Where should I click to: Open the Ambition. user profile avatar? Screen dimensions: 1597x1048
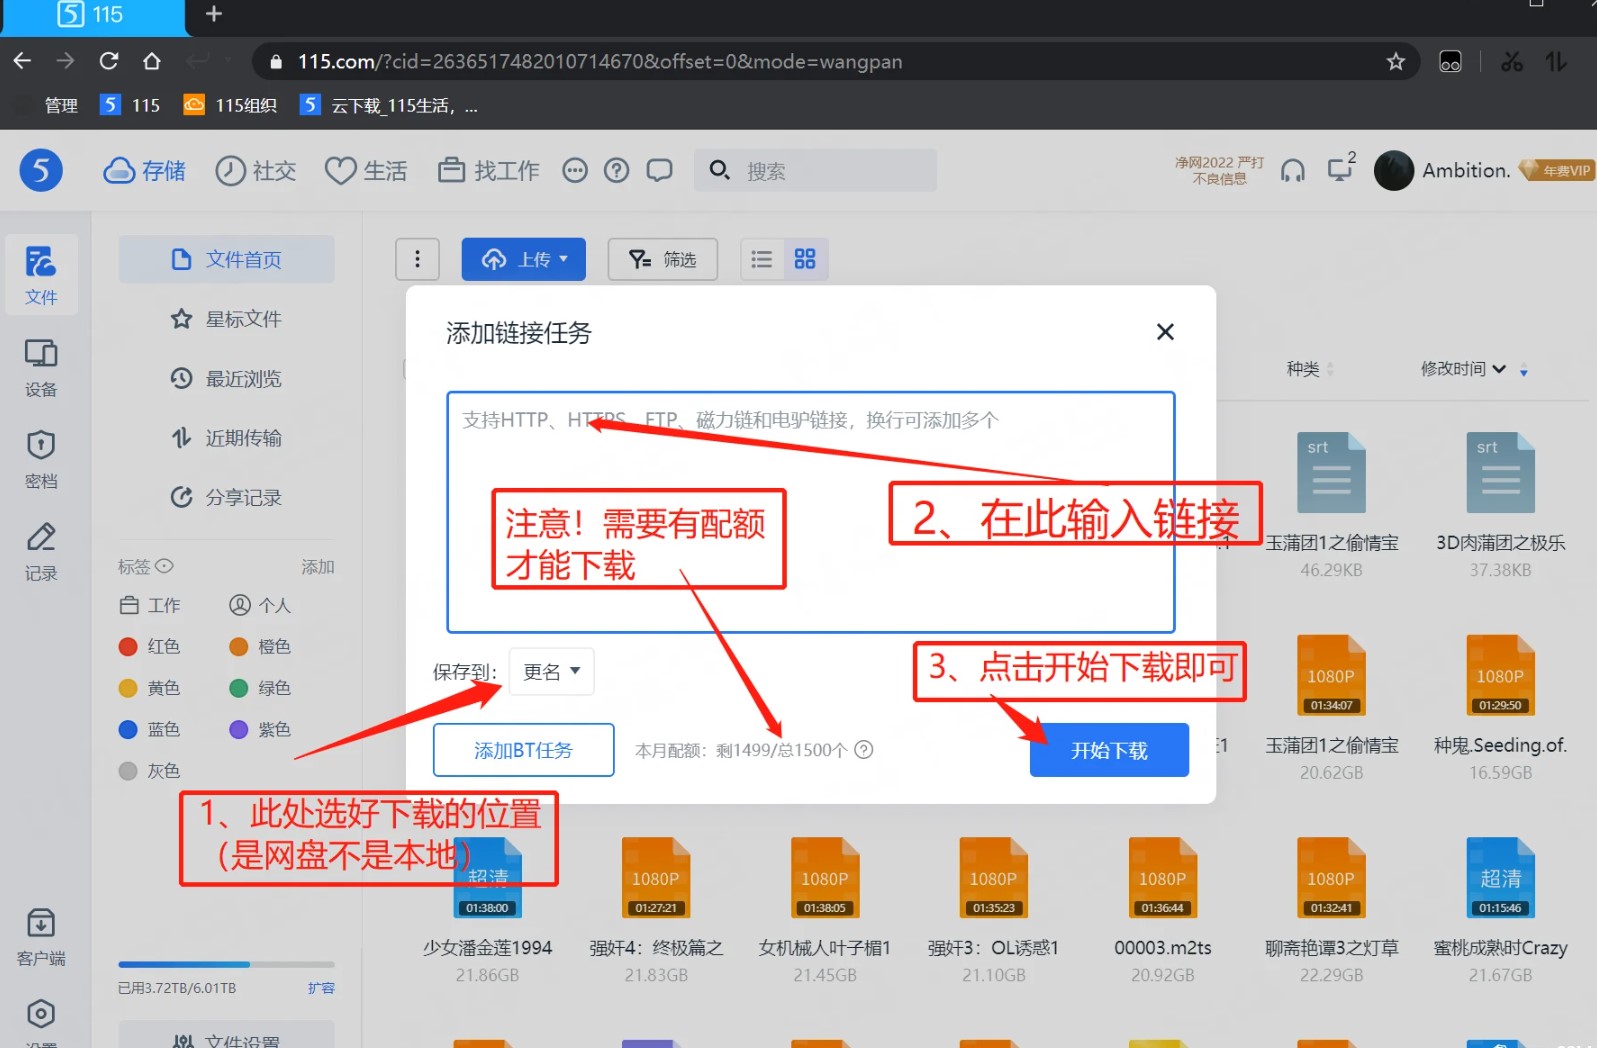[1393, 171]
